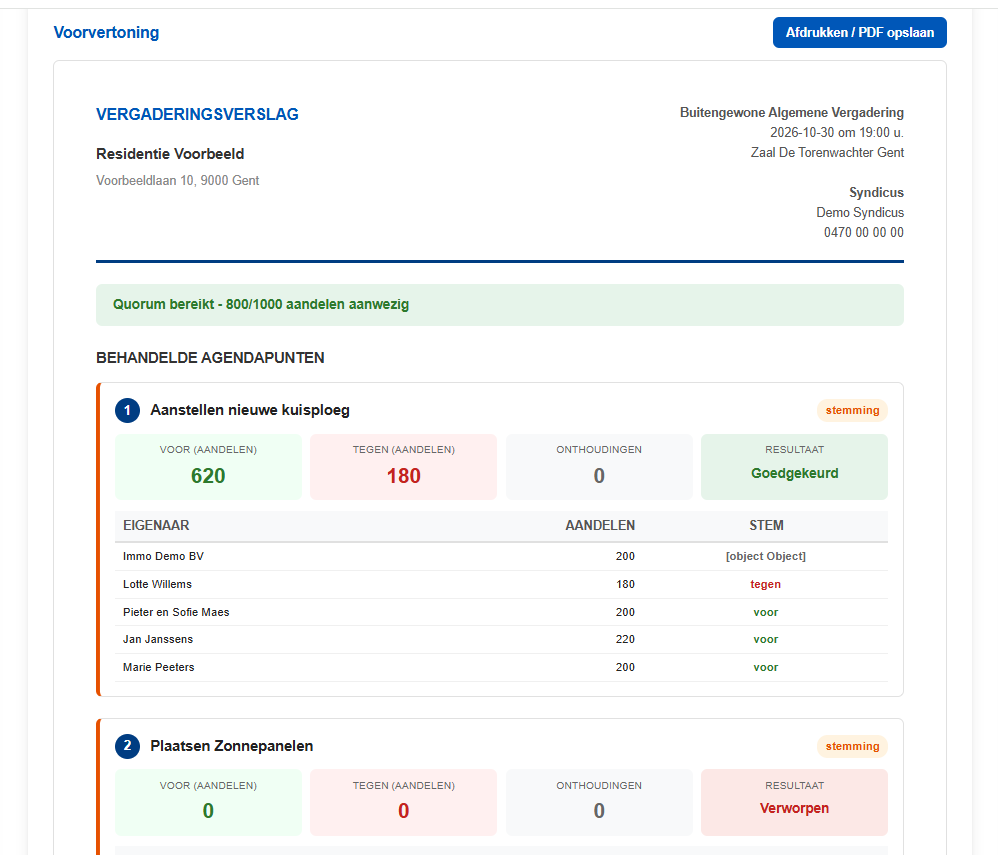Screen dimensions: 998x855
Task: Select the Residentie Voorbeeld building name
Action: (x=170, y=154)
